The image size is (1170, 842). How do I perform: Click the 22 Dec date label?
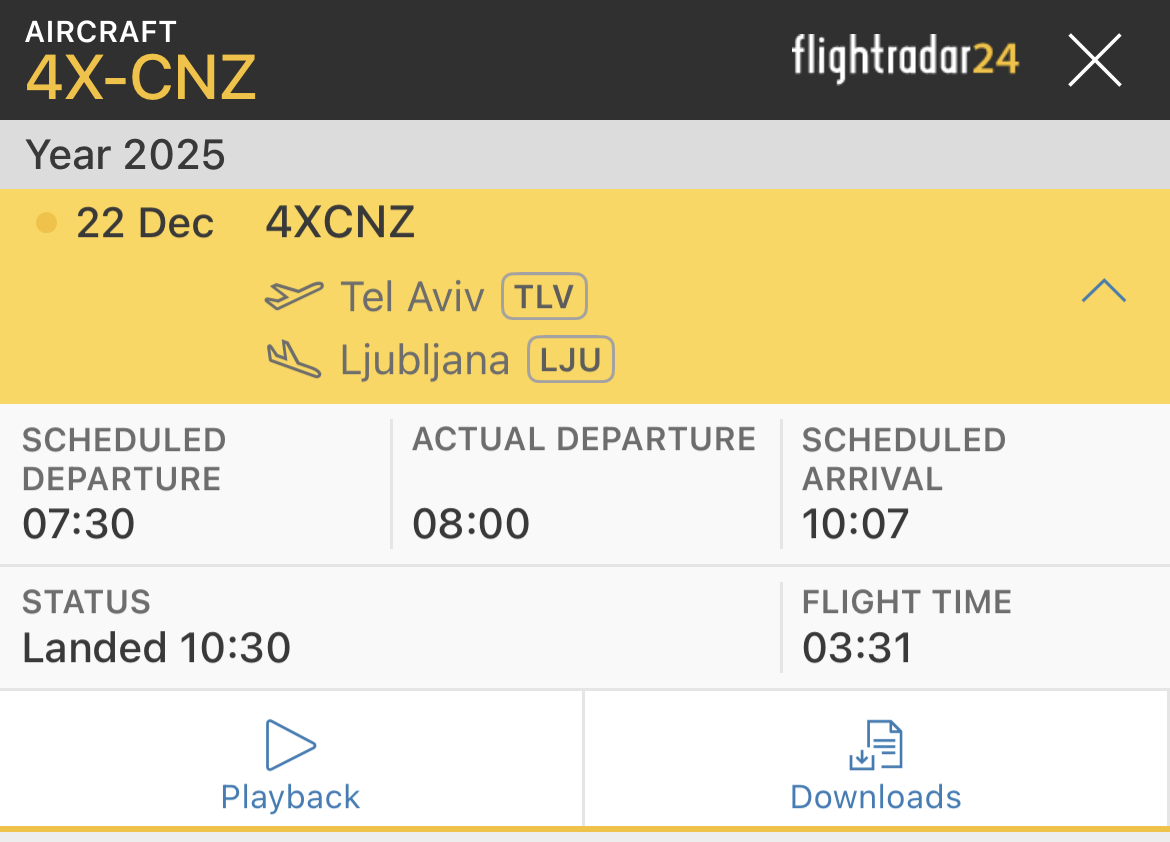[x=145, y=223]
